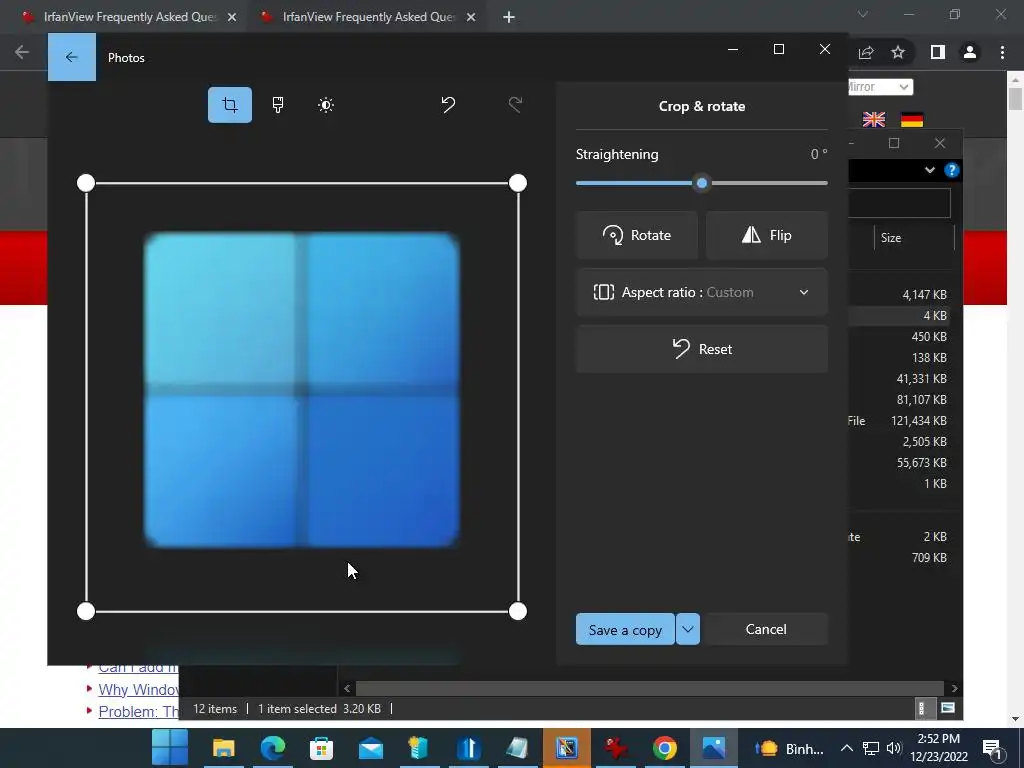Click the Redo arrow in Photos

pyautogui.click(x=515, y=104)
